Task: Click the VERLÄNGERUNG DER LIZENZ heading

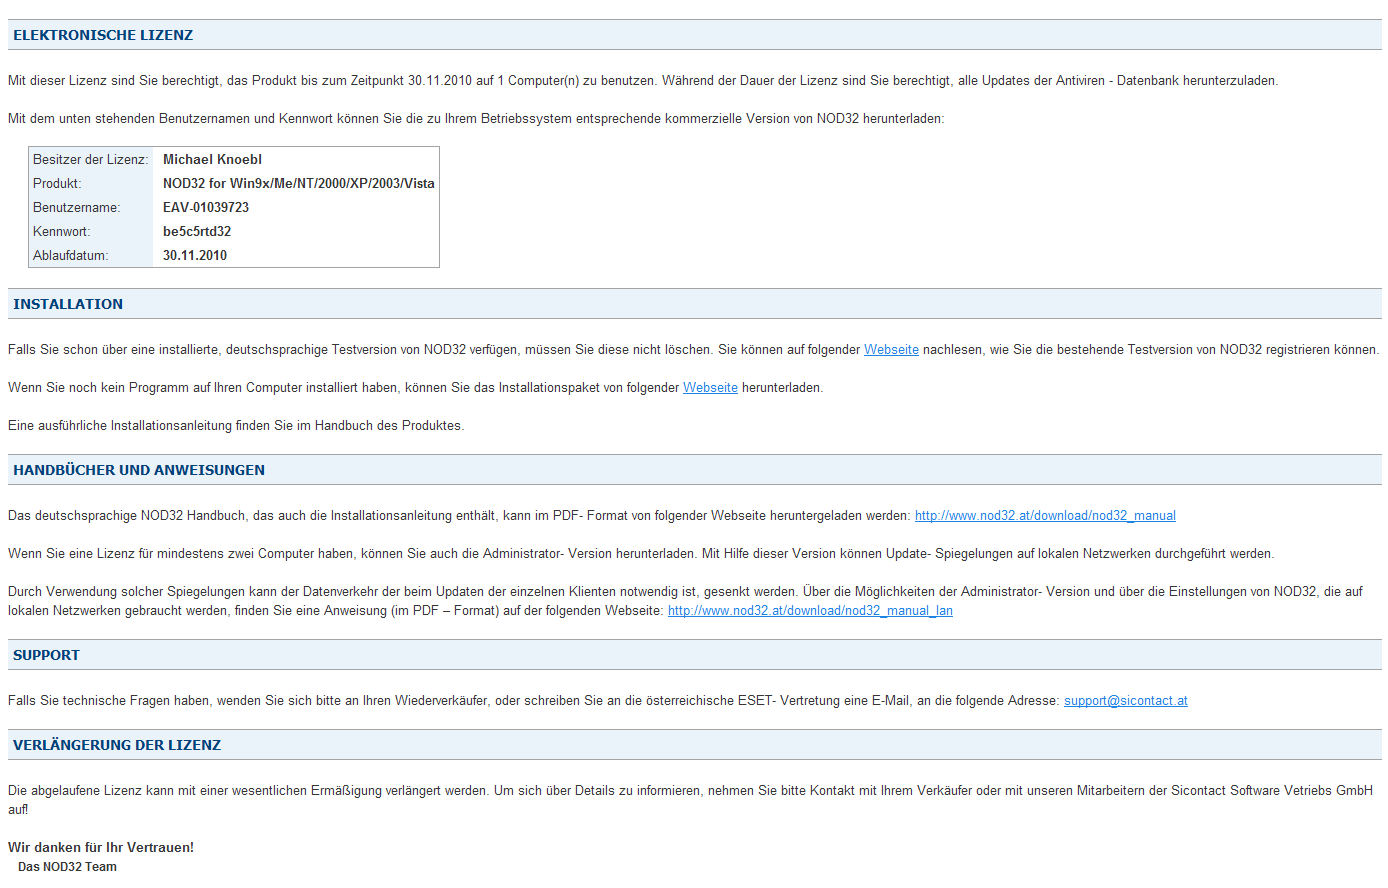Action: click(x=117, y=745)
